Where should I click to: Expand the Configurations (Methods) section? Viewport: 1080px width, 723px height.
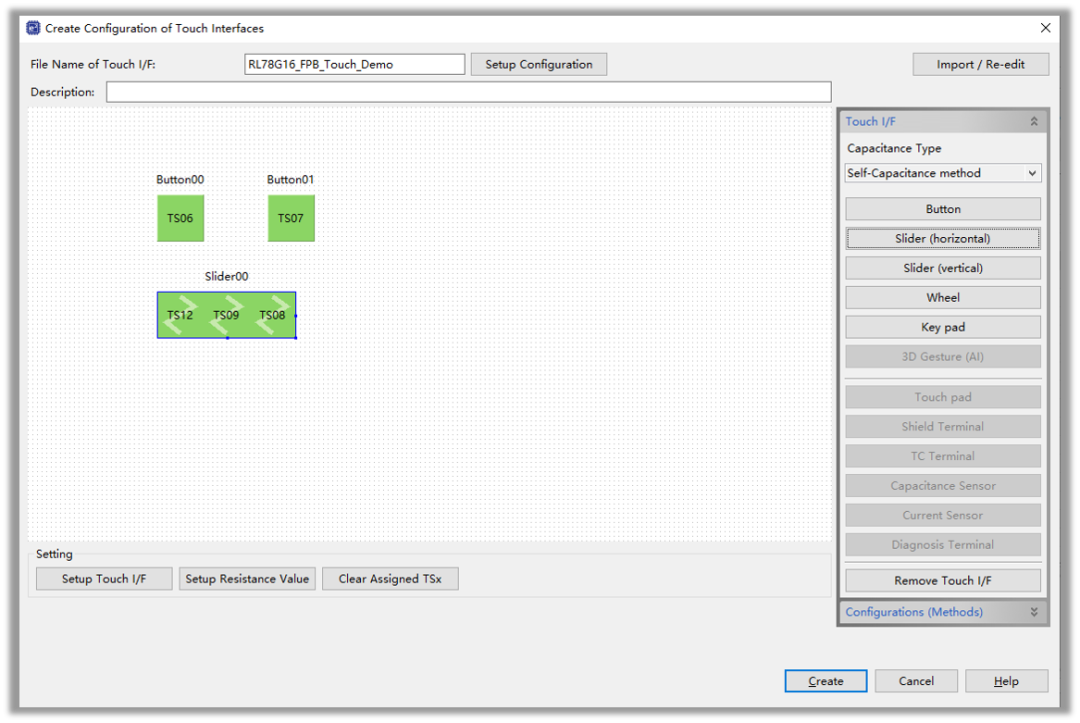click(x=1033, y=612)
